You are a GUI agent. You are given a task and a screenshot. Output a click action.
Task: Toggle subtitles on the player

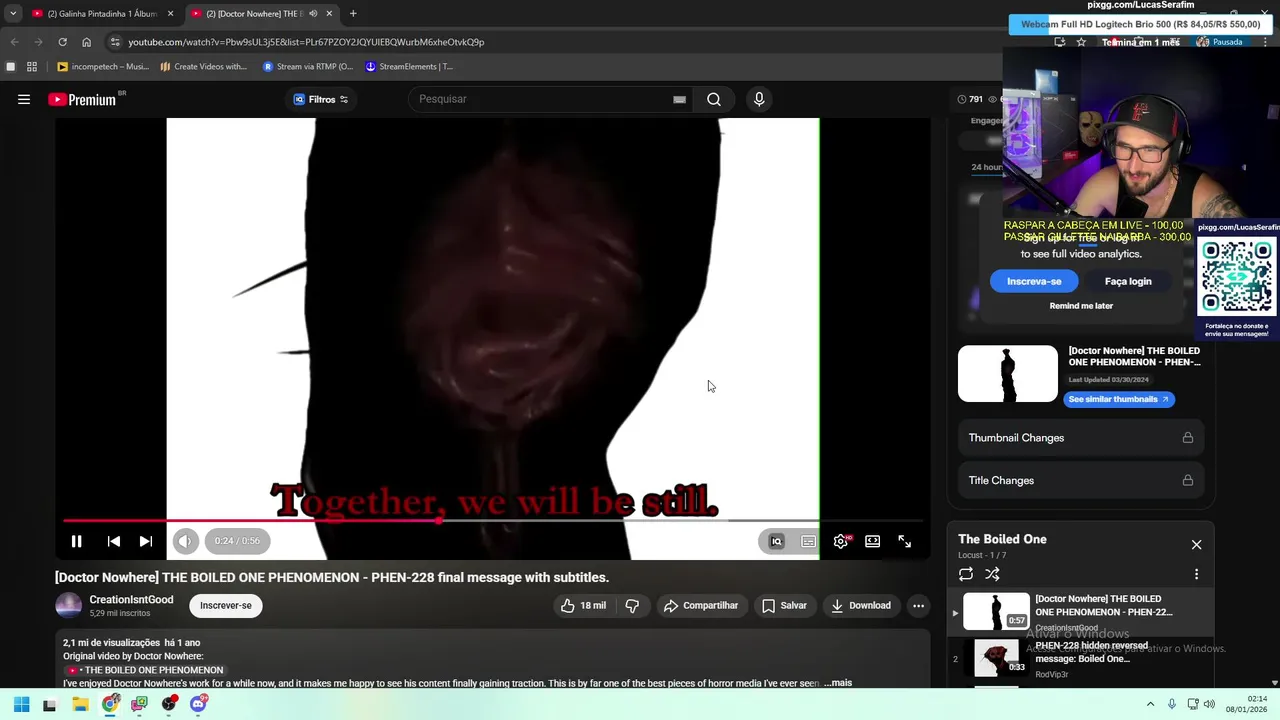808,541
